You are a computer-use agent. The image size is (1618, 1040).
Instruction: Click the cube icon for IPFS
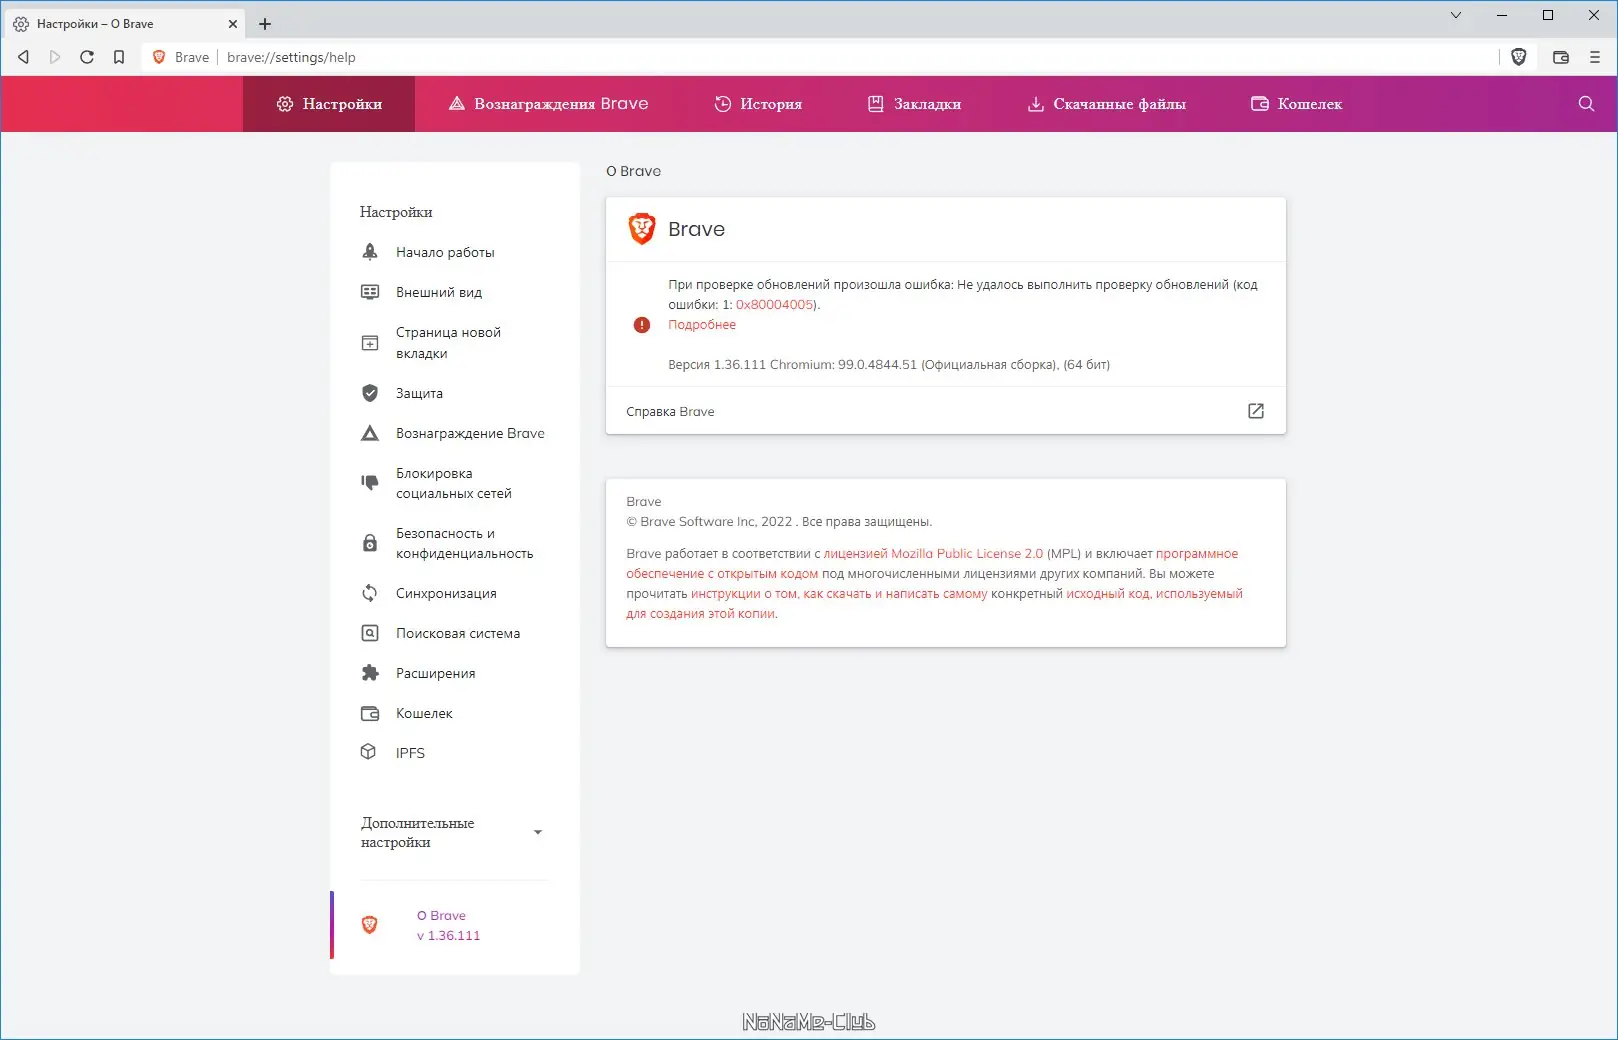[x=368, y=752]
